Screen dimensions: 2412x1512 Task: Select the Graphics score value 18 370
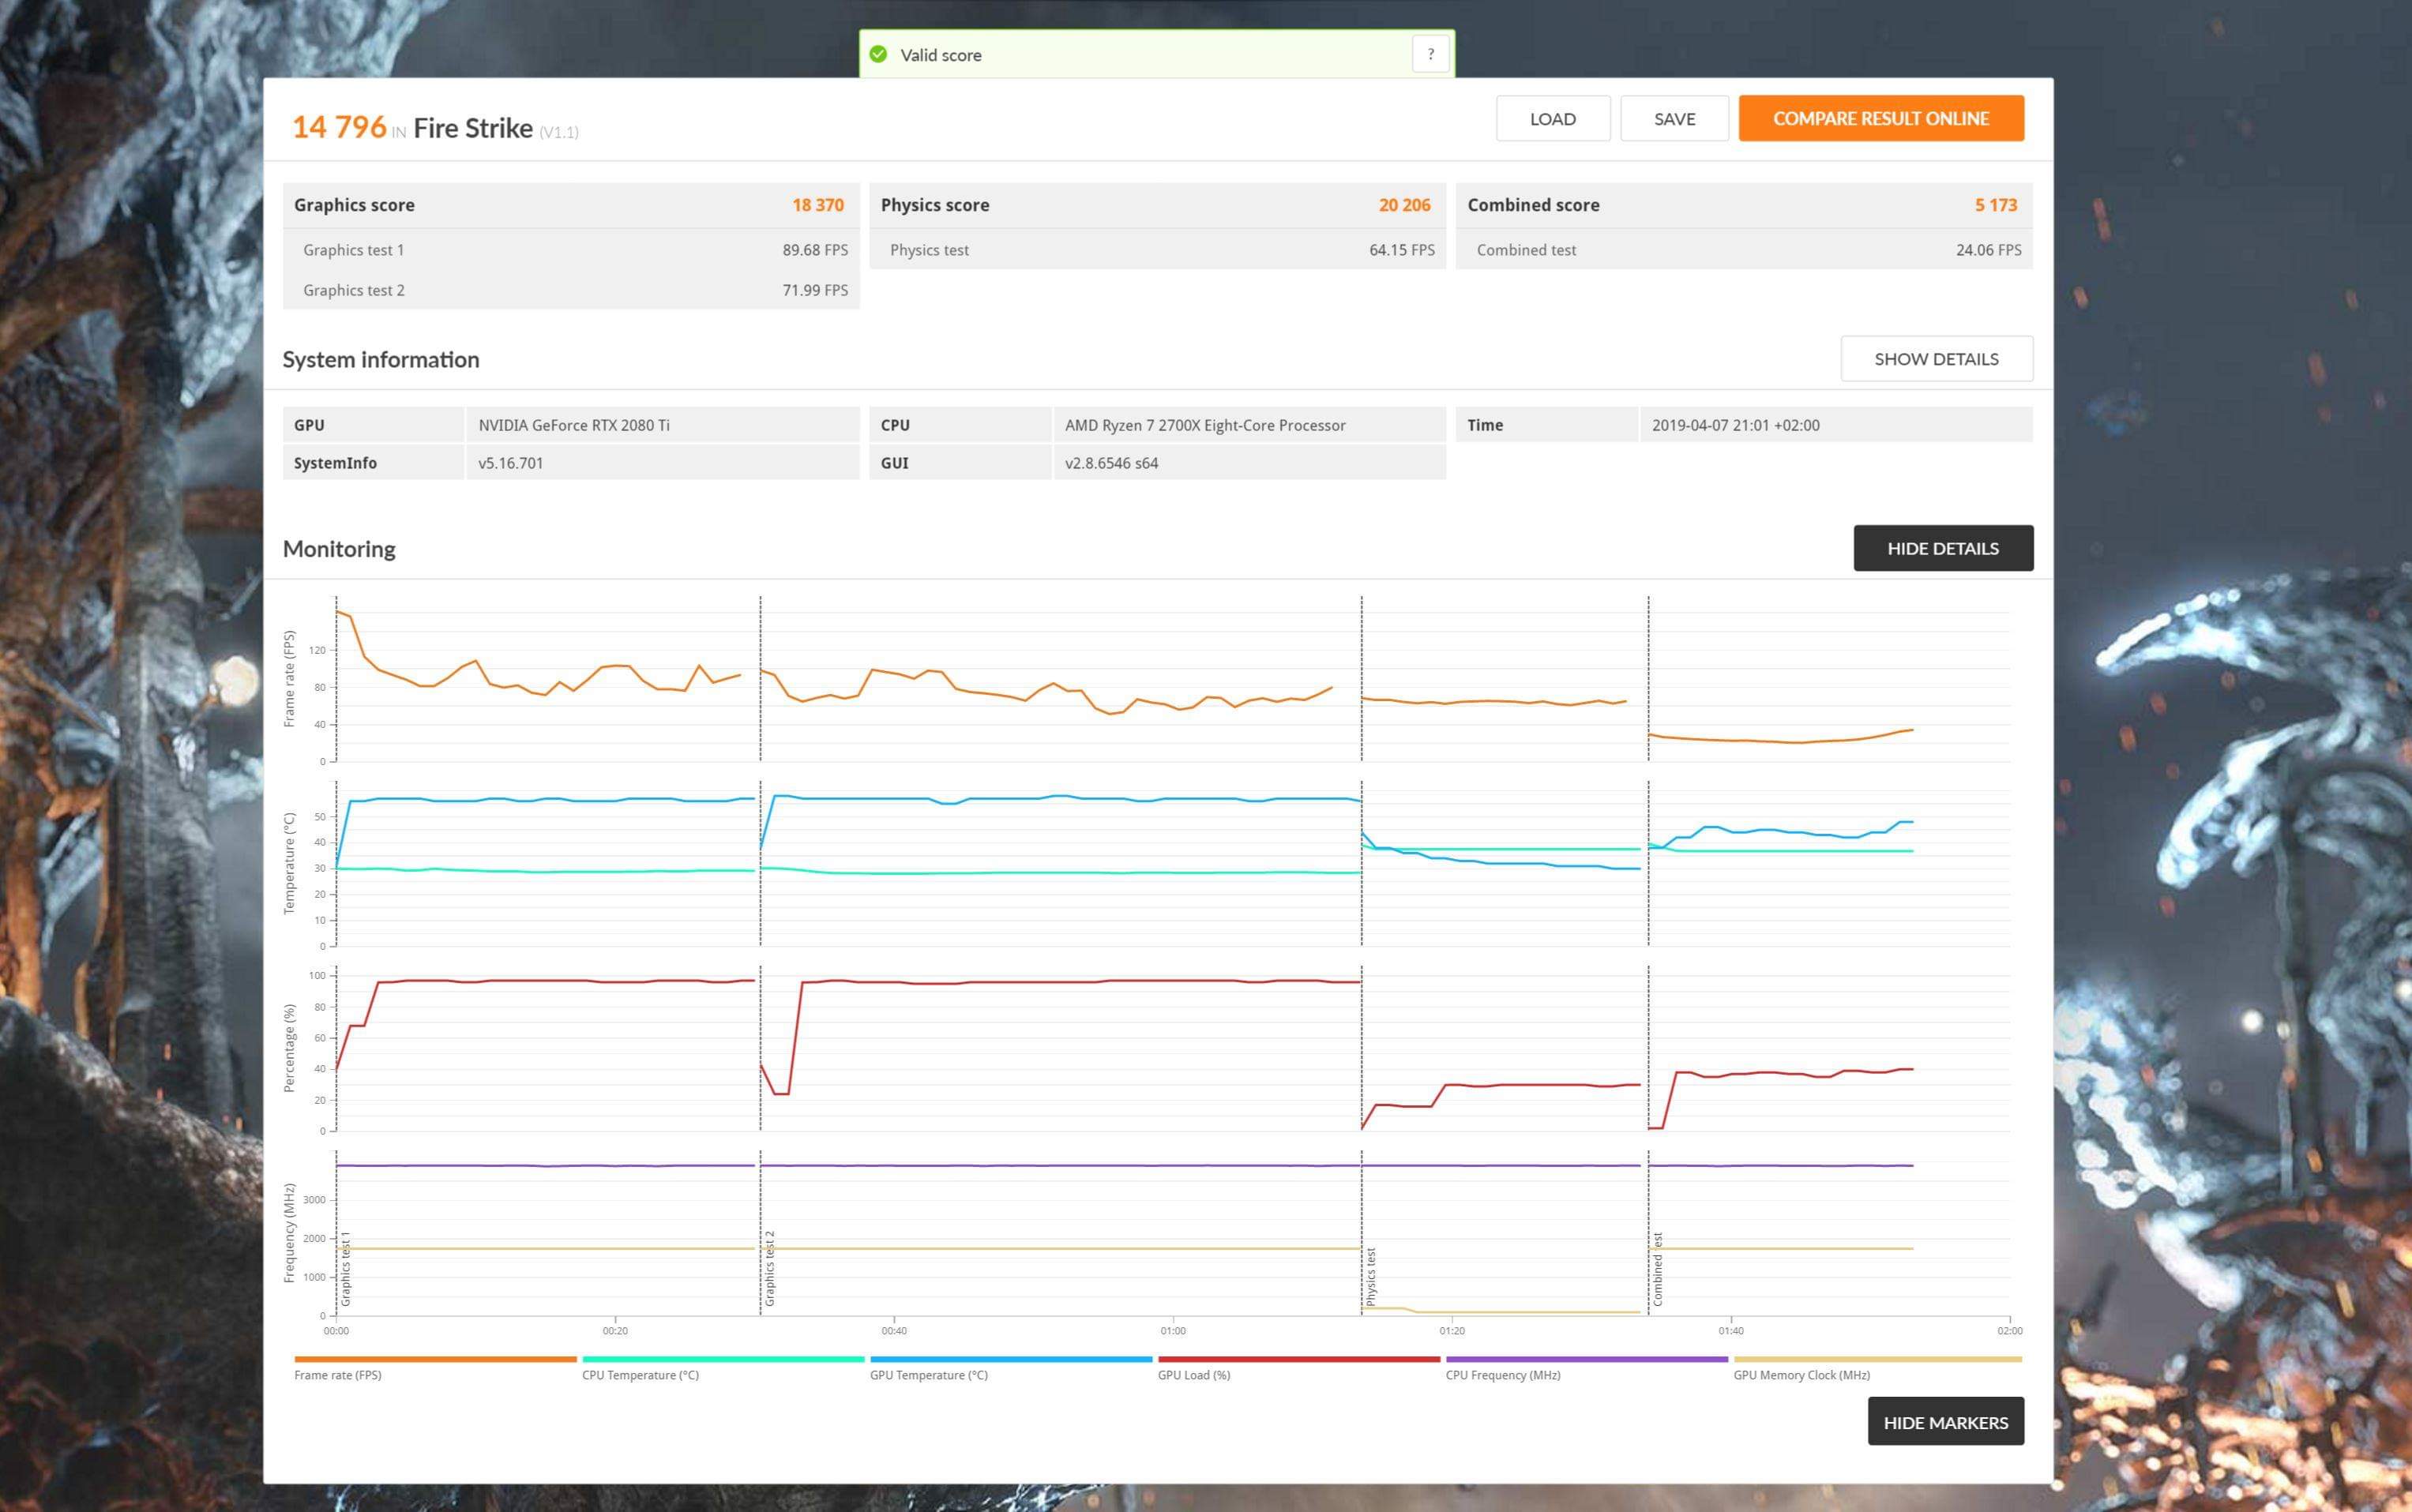point(817,205)
